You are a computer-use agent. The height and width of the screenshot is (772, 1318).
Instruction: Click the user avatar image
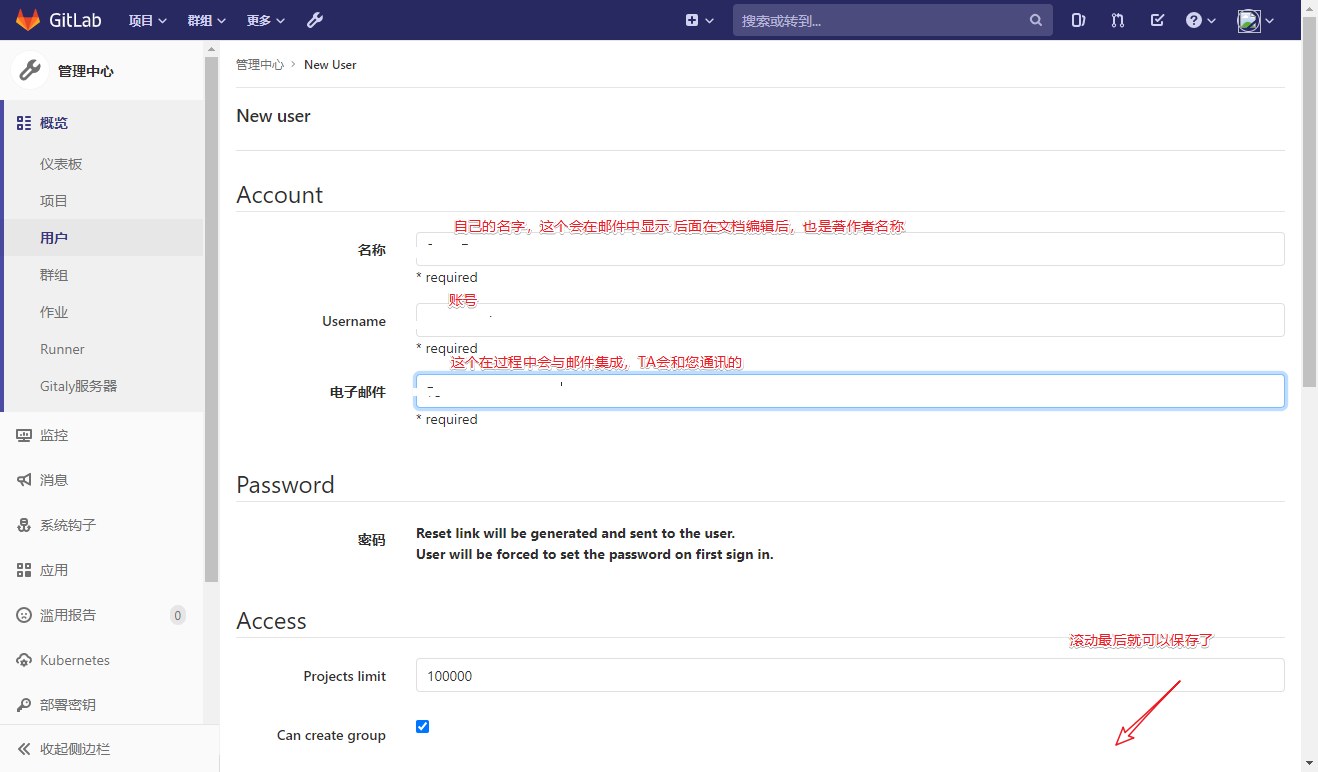(x=1249, y=20)
